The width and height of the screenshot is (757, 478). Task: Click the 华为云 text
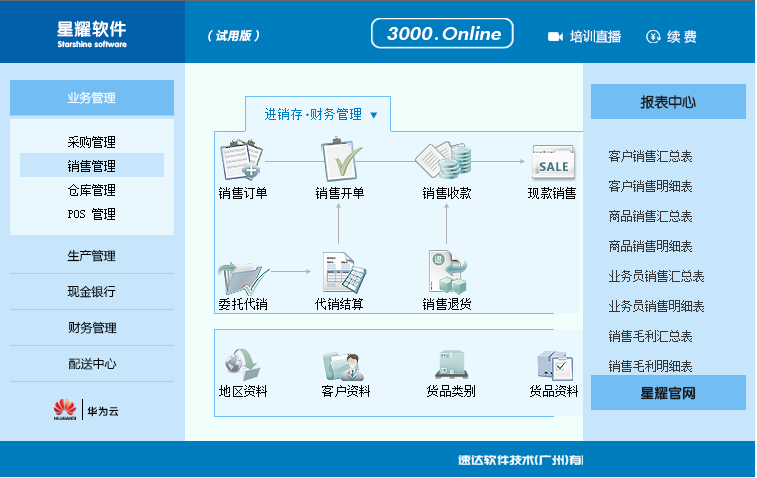coord(103,411)
